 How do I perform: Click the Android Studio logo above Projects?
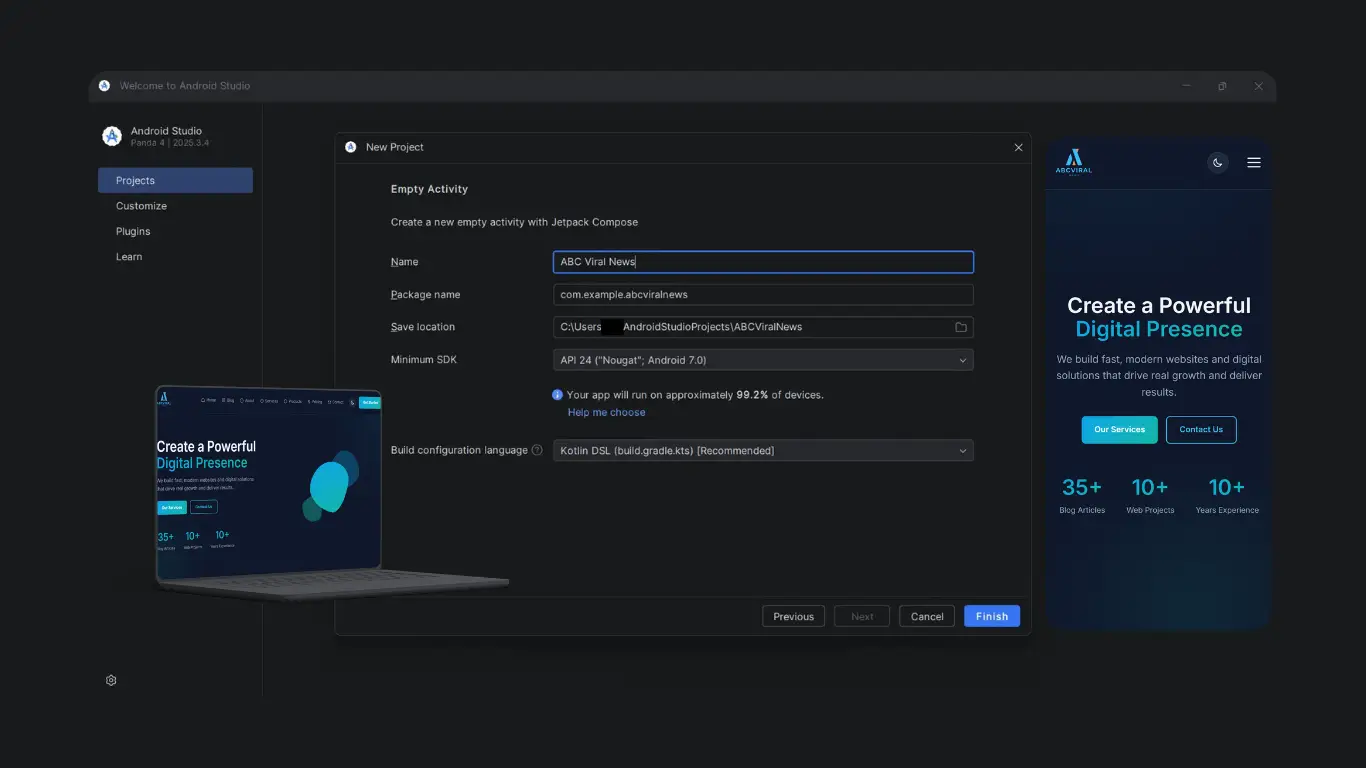pyautogui.click(x=112, y=136)
